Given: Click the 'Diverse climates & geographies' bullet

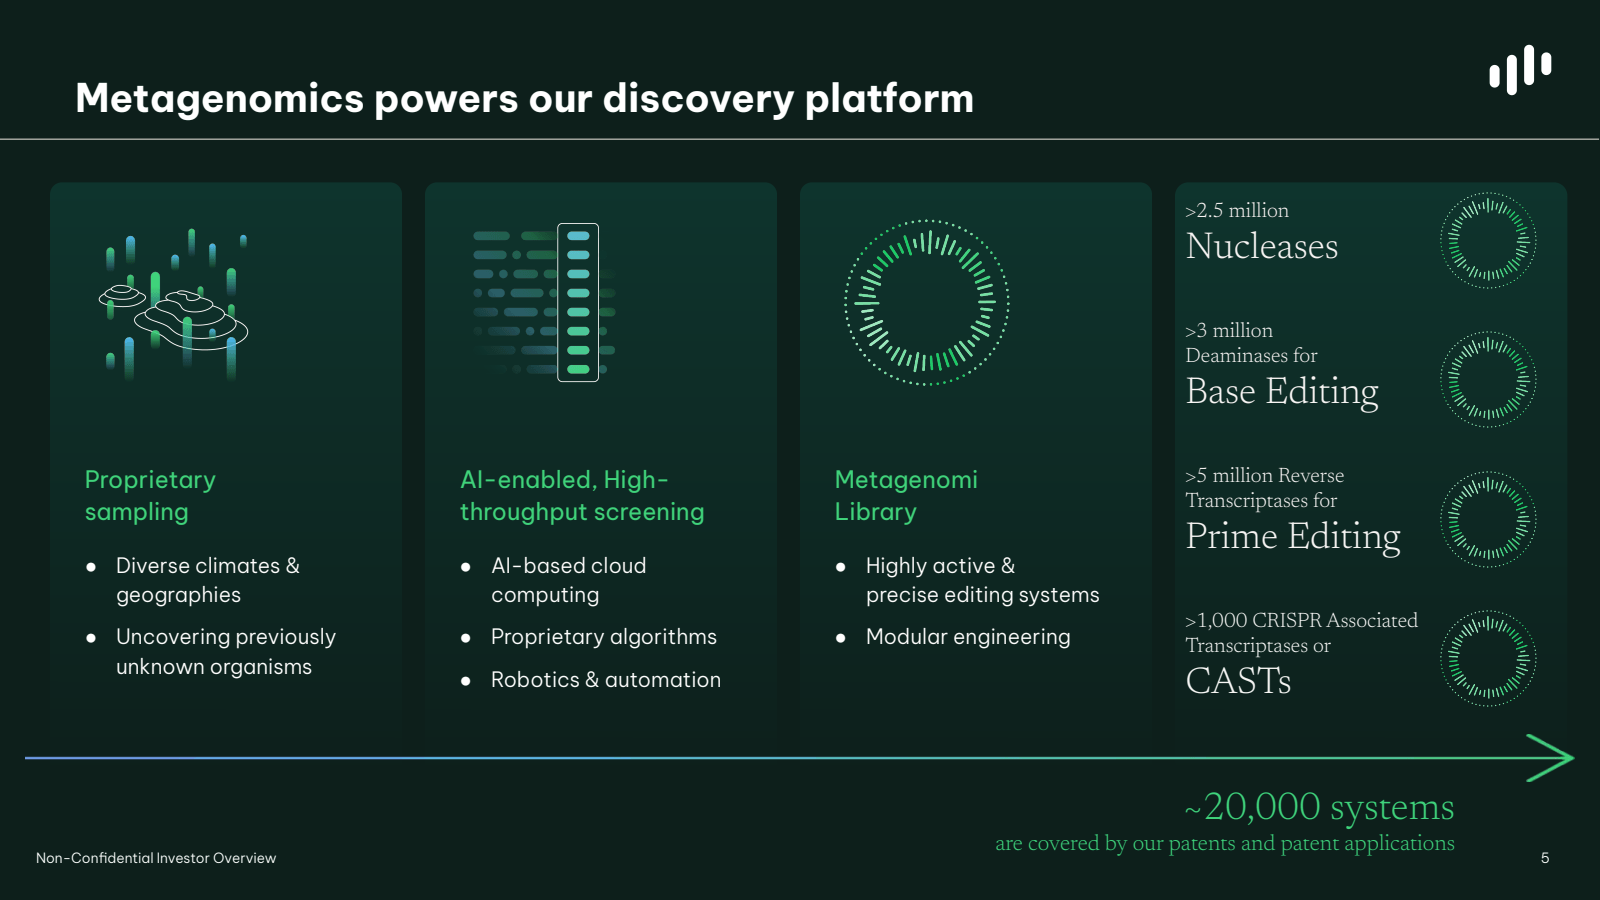Looking at the screenshot, I should 208,580.
